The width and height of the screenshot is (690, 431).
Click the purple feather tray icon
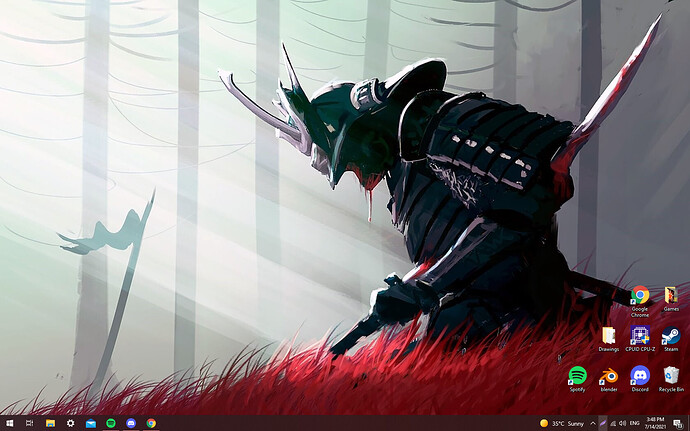coord(603,424)
